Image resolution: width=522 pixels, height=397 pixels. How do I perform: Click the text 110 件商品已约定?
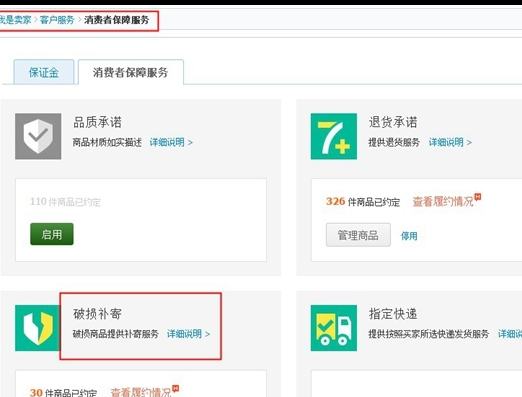point(65,202)
